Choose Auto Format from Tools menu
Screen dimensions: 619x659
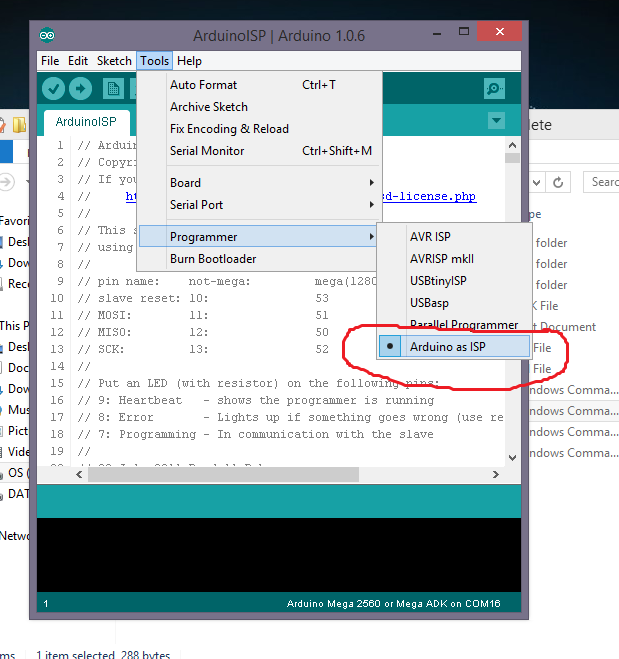tap(260, 85)
